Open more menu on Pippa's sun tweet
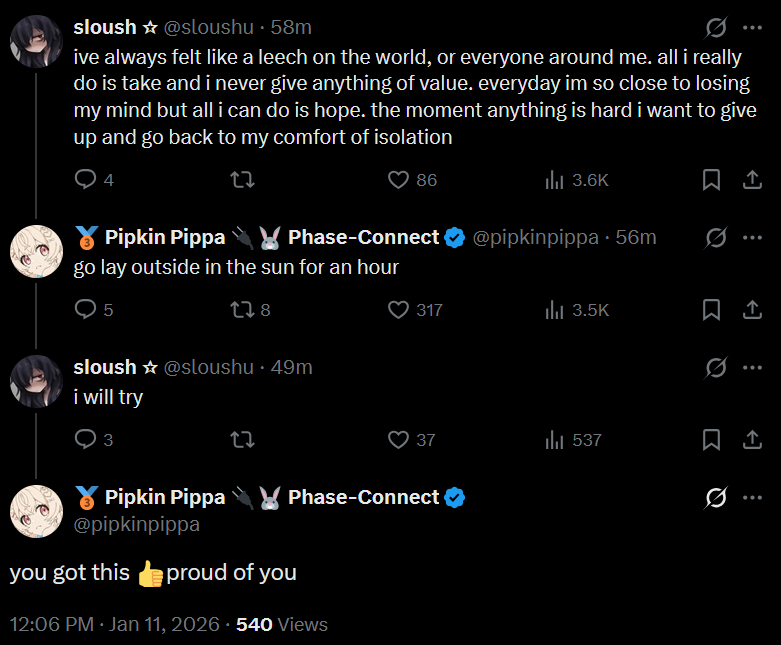This screenshot has width=781, height=645. [752, 237]
